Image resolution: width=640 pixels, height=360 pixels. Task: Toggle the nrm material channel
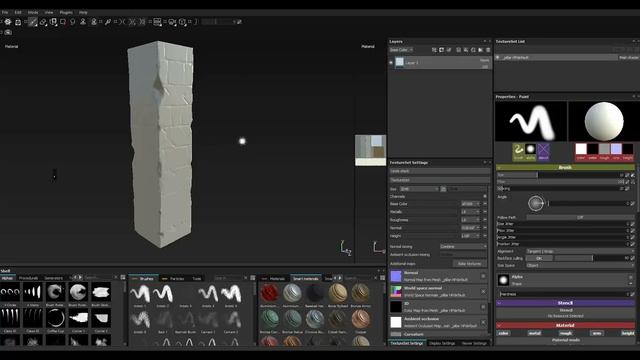click(597, 333)
